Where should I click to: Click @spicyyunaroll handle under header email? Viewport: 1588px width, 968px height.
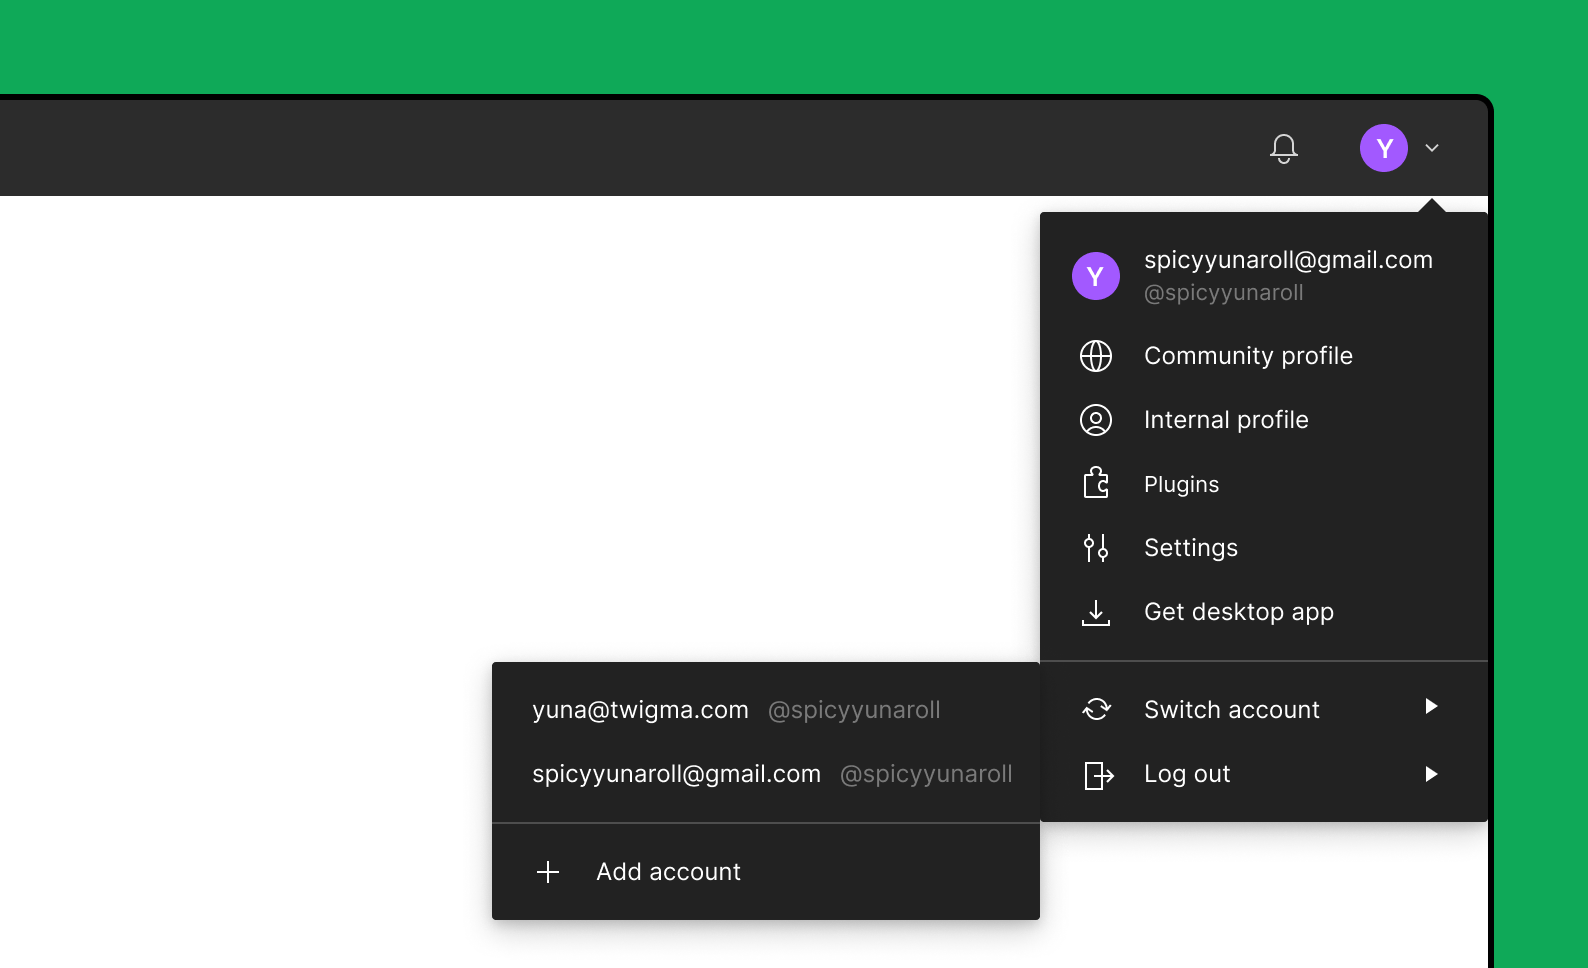pos(1224,293)
